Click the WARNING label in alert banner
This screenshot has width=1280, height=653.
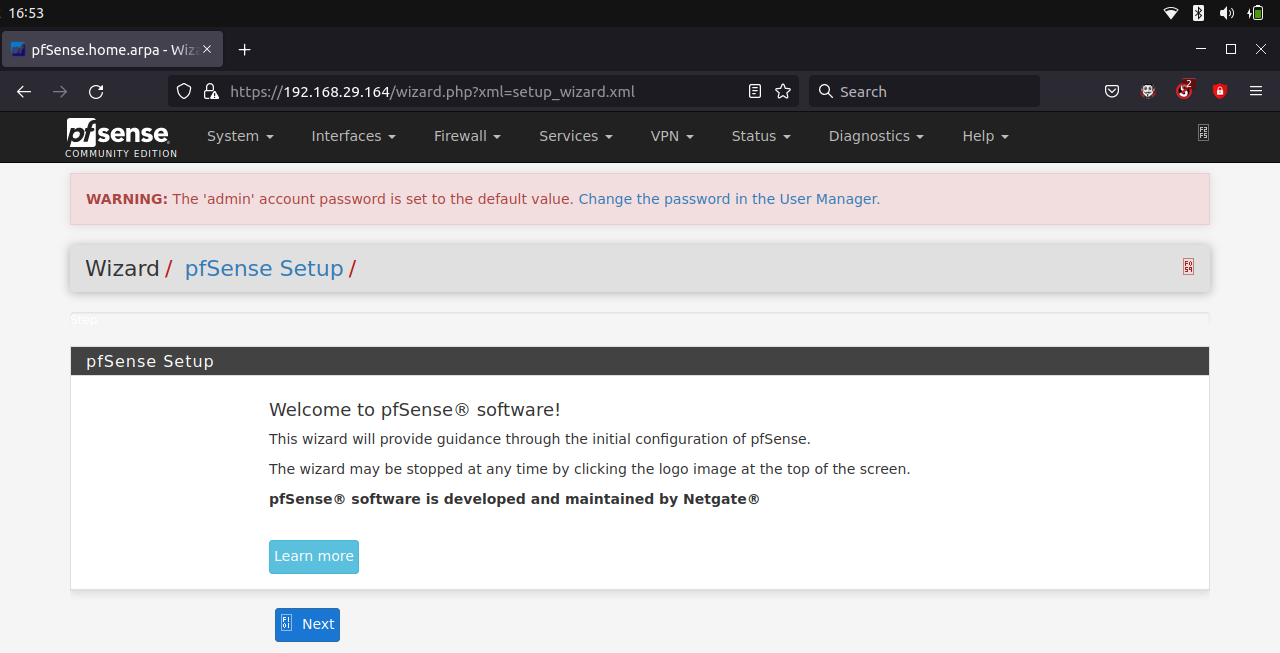pos(127,199)
